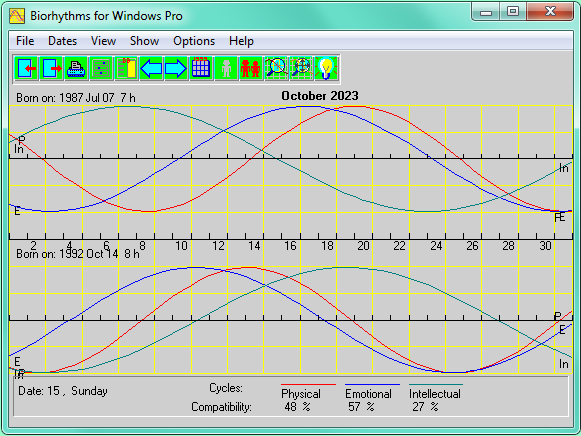Viewport: 581px width, 436px height.
Task: Maximize the Biorhythms window
Action: click(x=513, y=12)
